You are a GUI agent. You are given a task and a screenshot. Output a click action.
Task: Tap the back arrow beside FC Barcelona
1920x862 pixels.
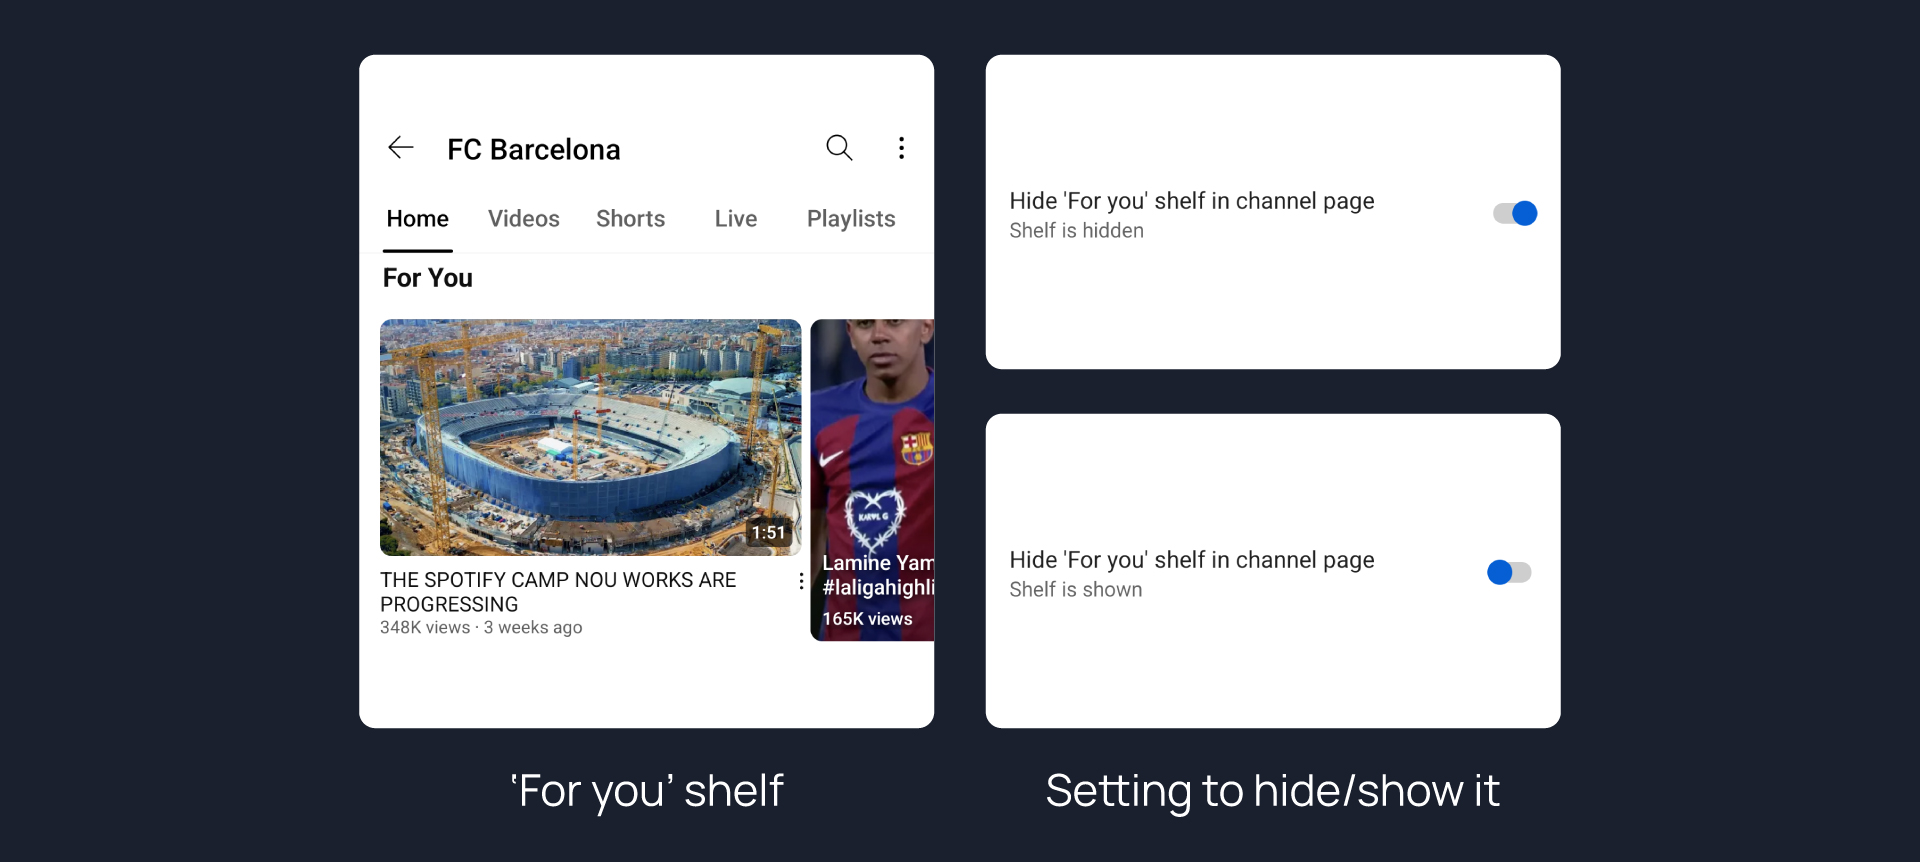tap(401, 148)
